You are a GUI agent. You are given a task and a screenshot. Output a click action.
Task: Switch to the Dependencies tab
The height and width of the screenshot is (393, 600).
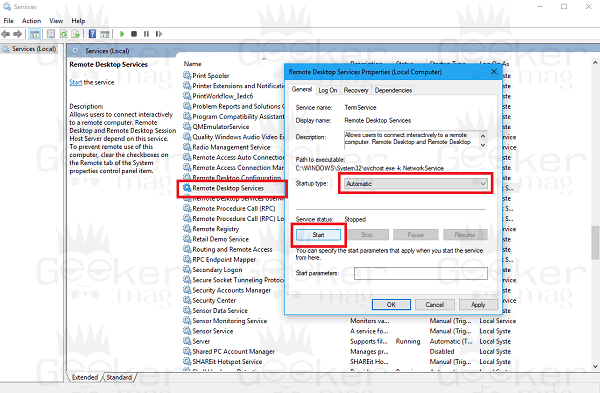tap(393, 90)
